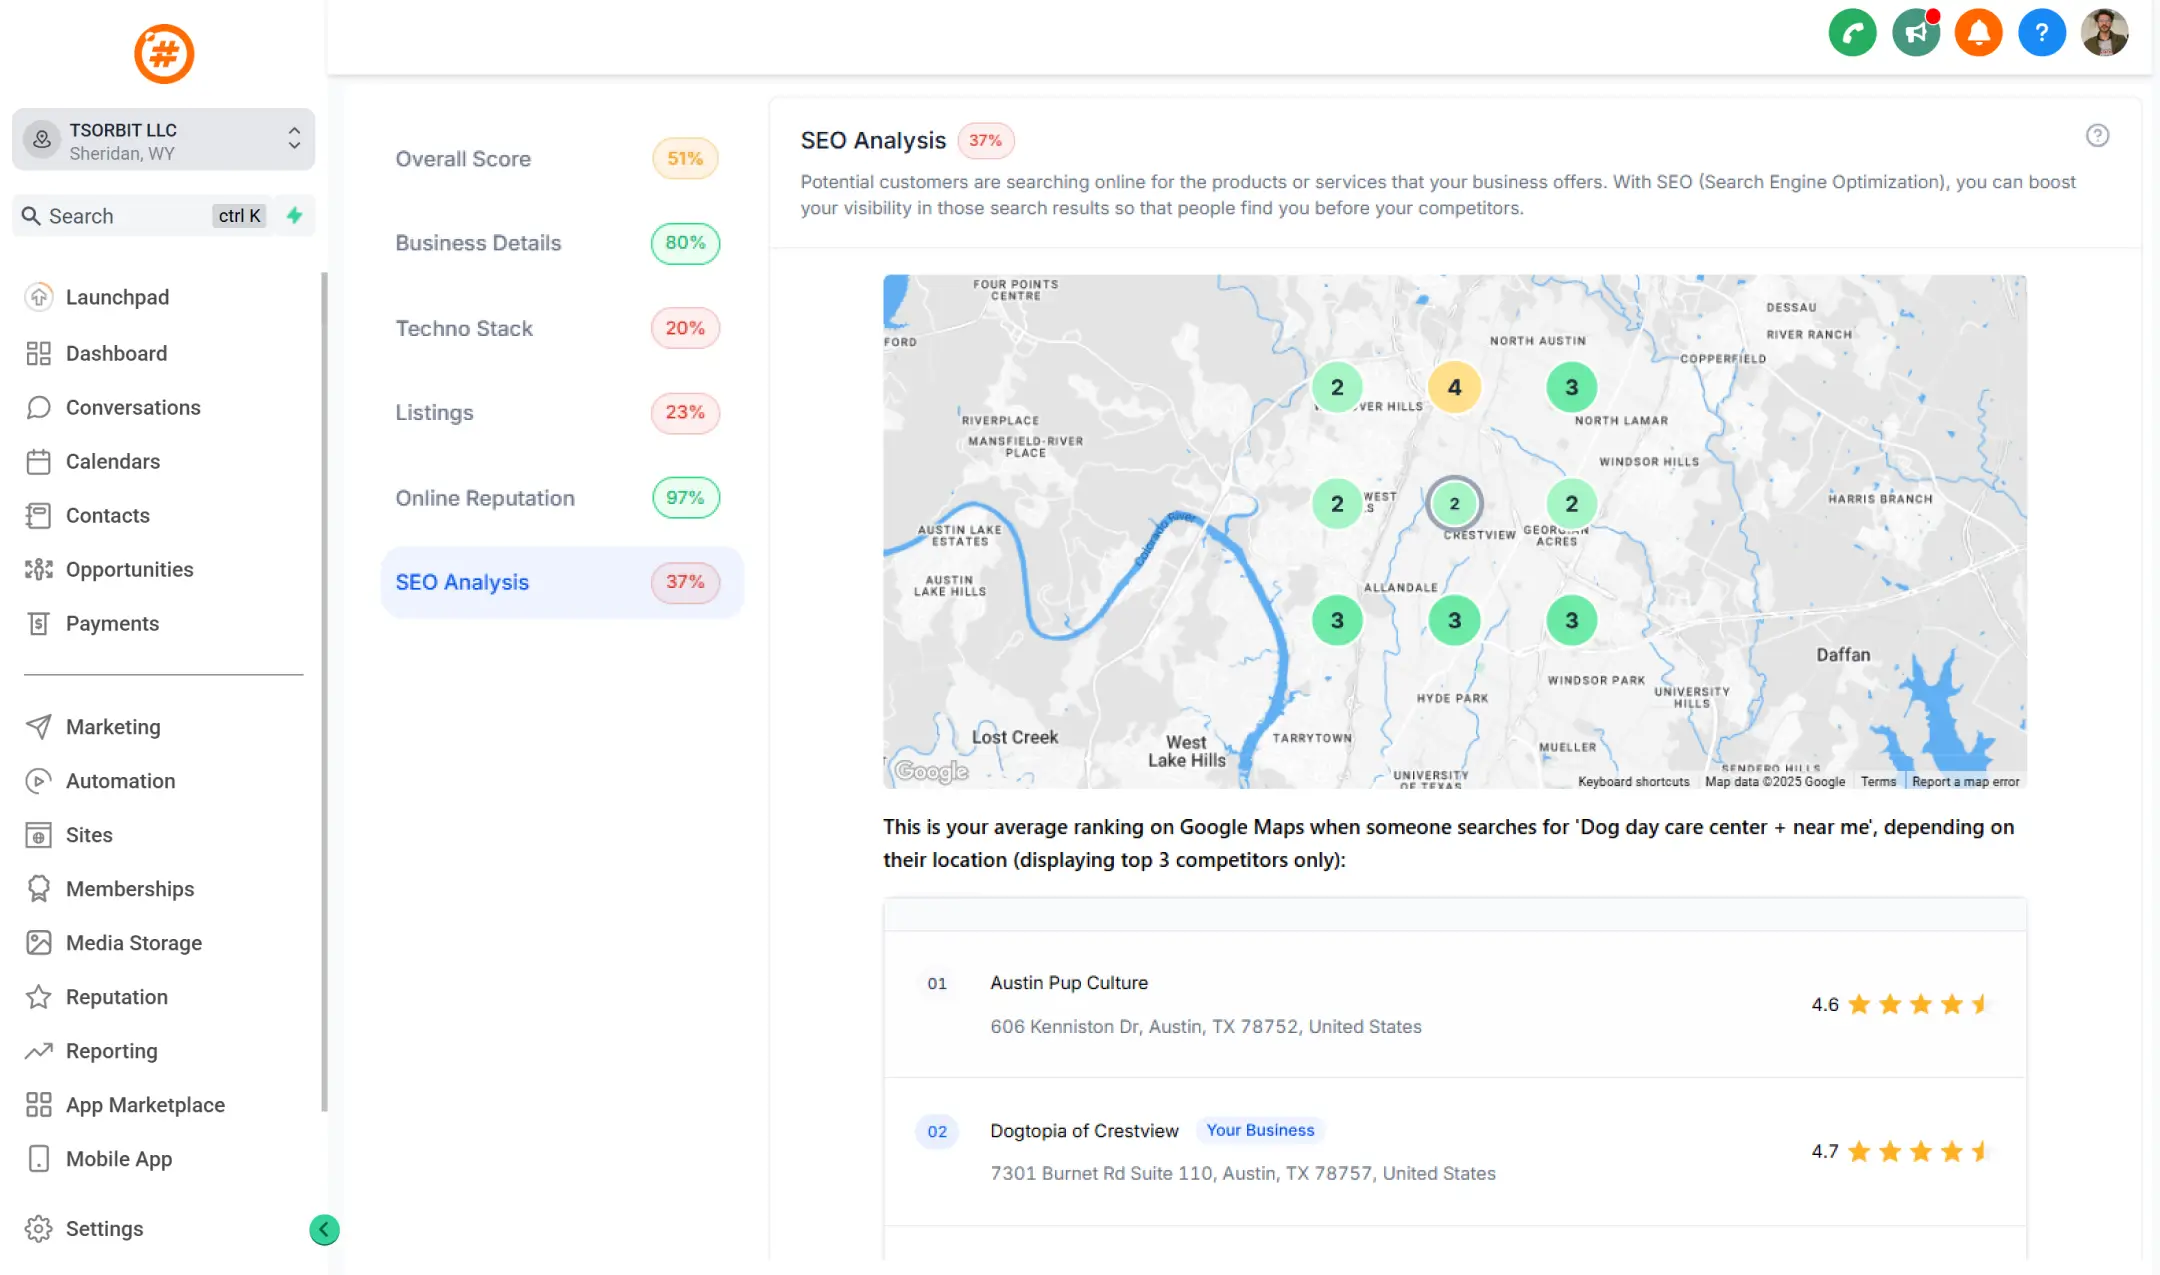Click the Dashboard grid icon
This screenshot has width=2160, height=1275.
(x=38, y=353)
